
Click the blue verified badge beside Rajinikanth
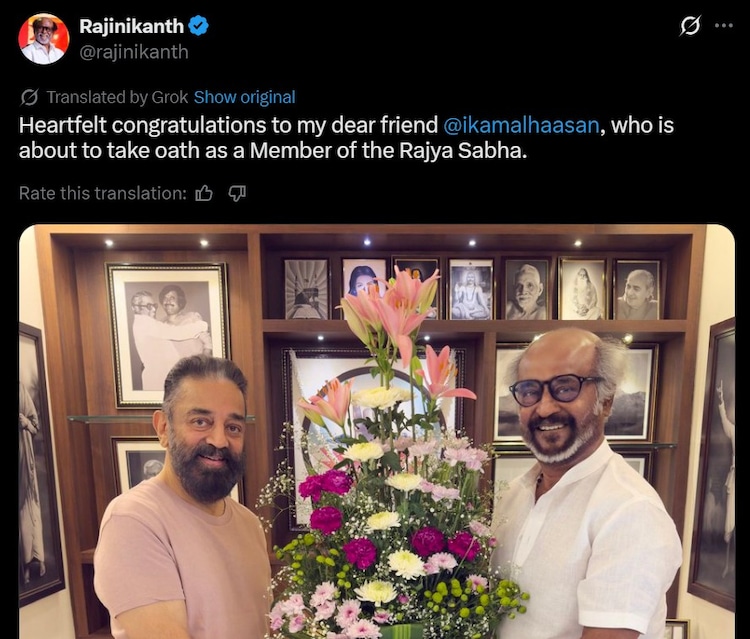[198, 26]
